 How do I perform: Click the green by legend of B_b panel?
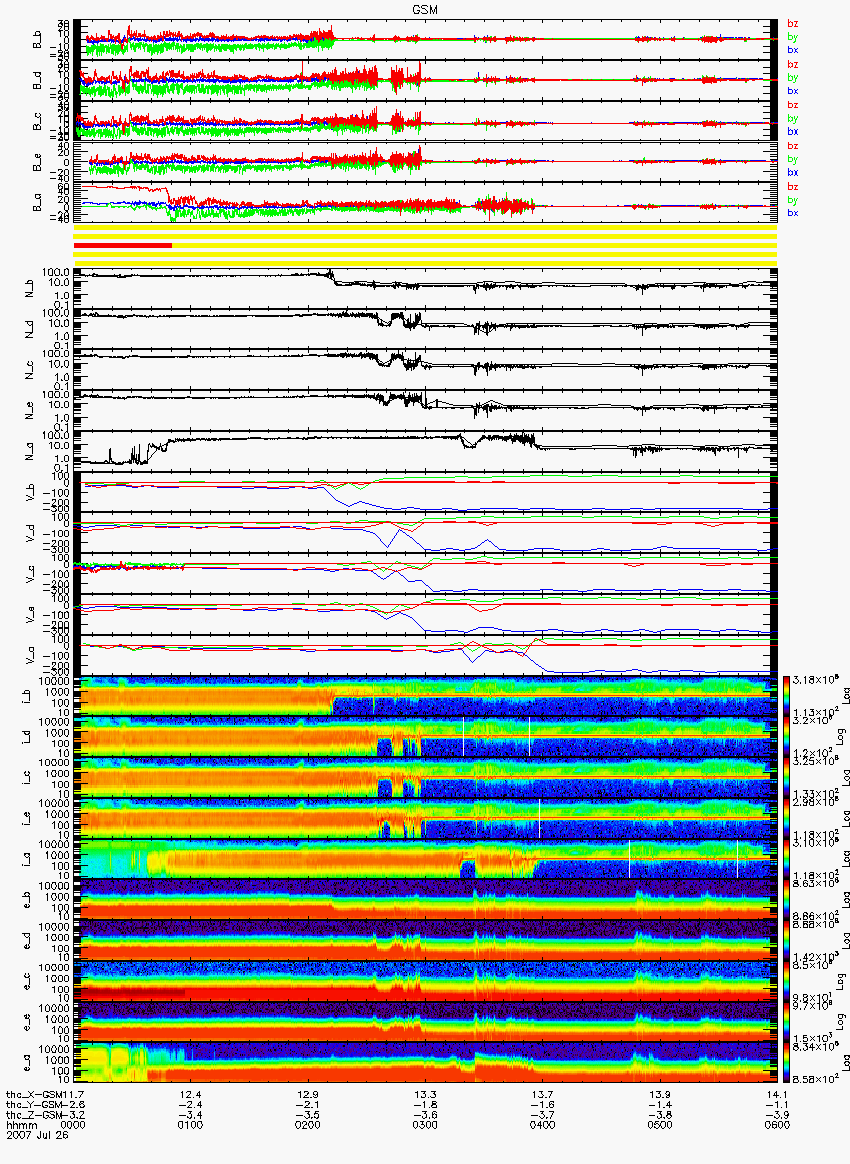(792, 37)
